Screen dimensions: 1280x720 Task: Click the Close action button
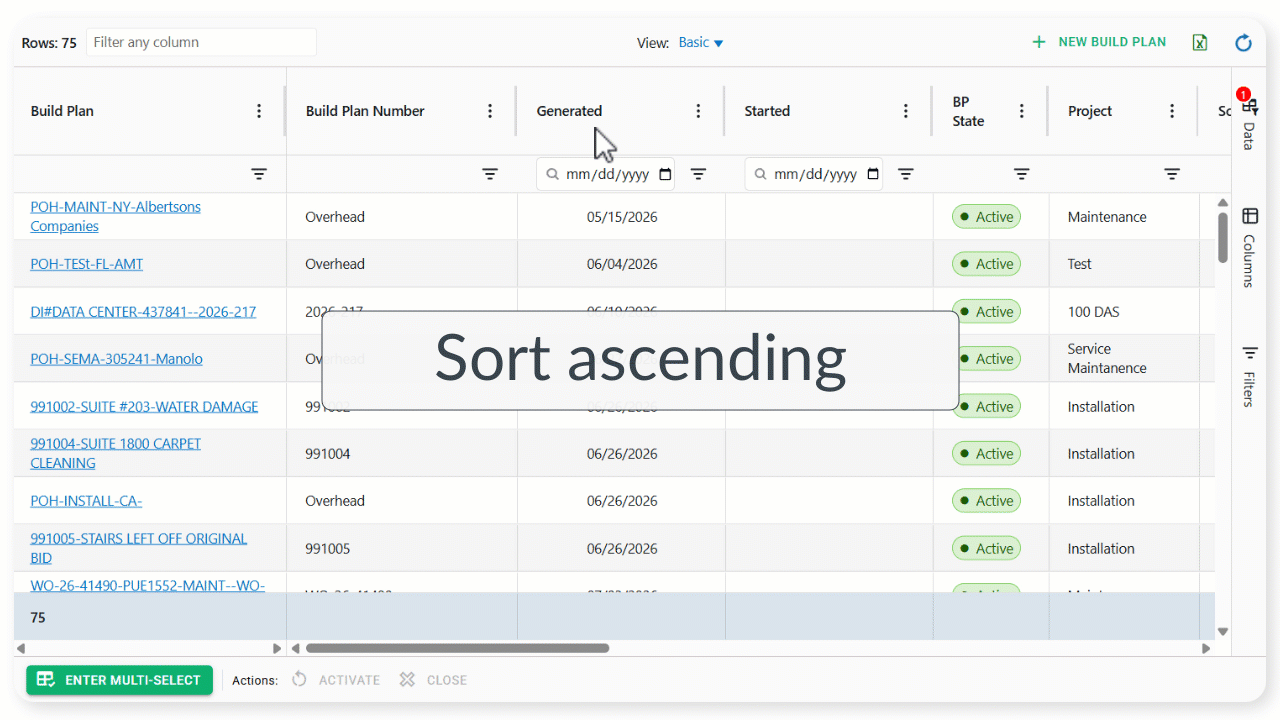point(433,680)
